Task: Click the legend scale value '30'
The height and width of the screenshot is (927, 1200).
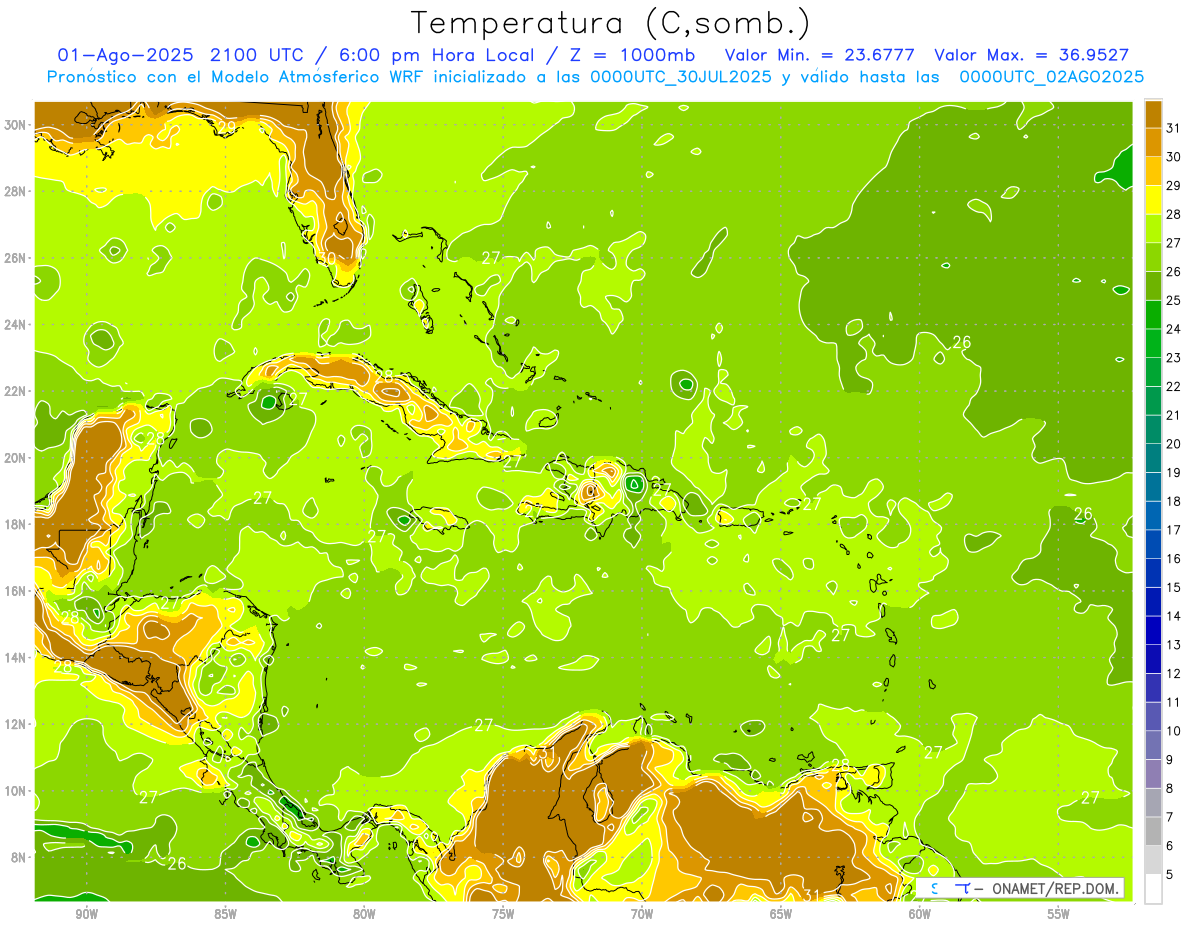Action: pyautogui.click(x=1175, y=156)
